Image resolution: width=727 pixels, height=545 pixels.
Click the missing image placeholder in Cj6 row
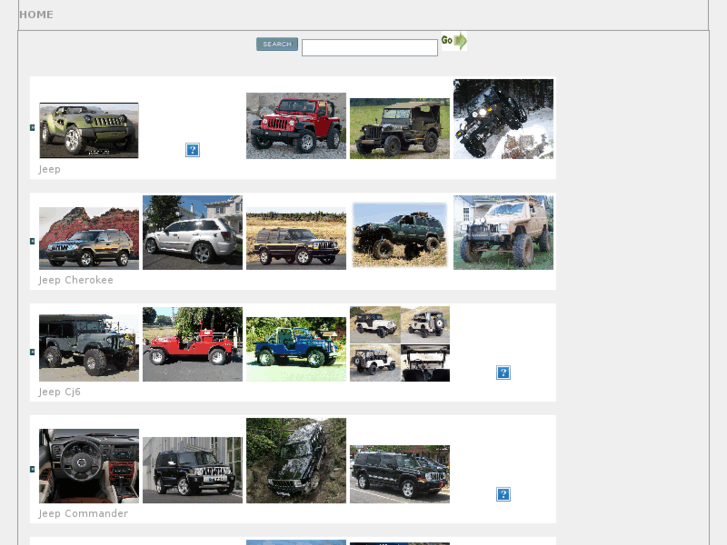click(503, 372)
